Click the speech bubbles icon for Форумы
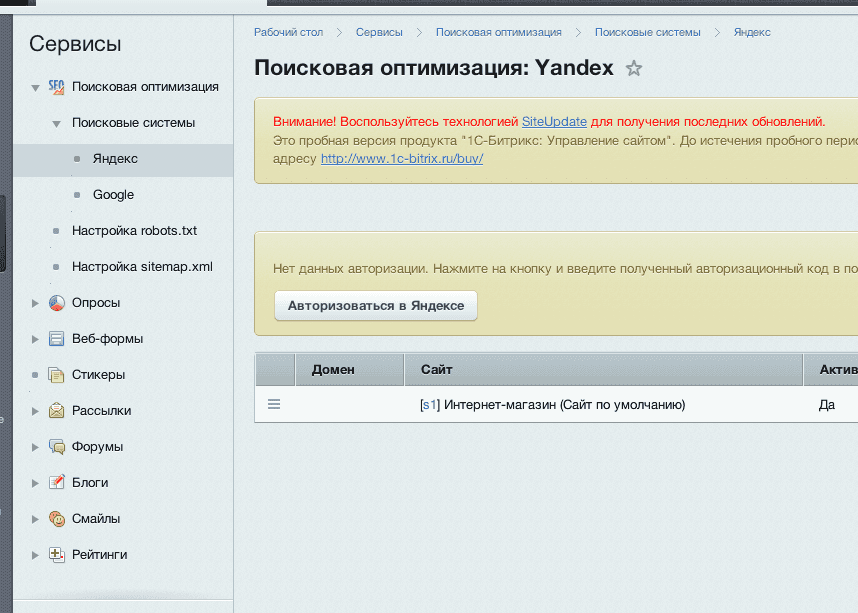Image resolution: width=858 pixels, height=613 pixels. (x=56, y=447)
